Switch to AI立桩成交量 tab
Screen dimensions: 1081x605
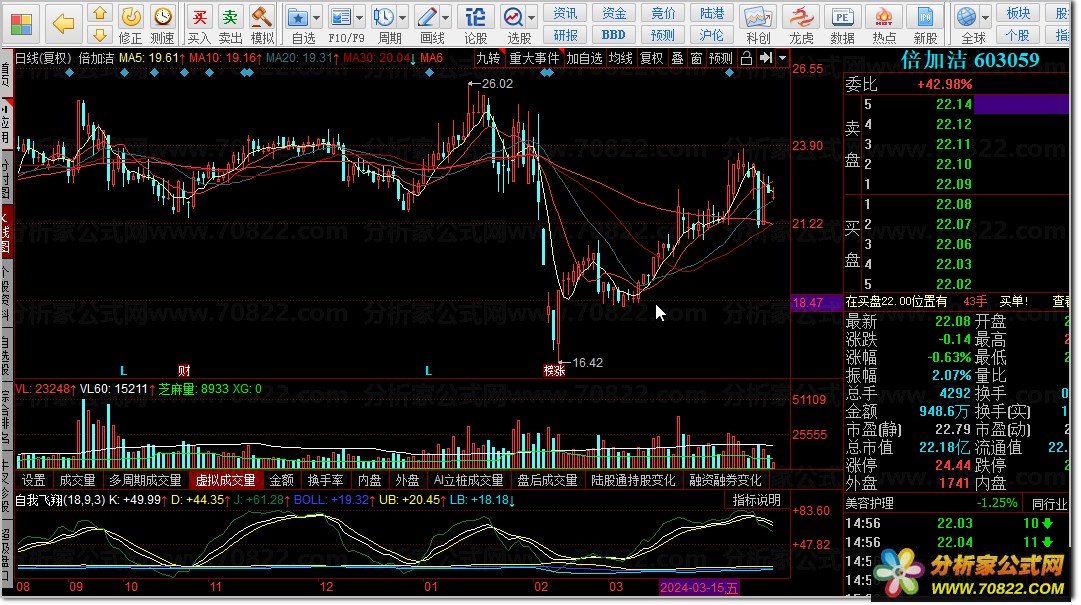click(468, 480)
